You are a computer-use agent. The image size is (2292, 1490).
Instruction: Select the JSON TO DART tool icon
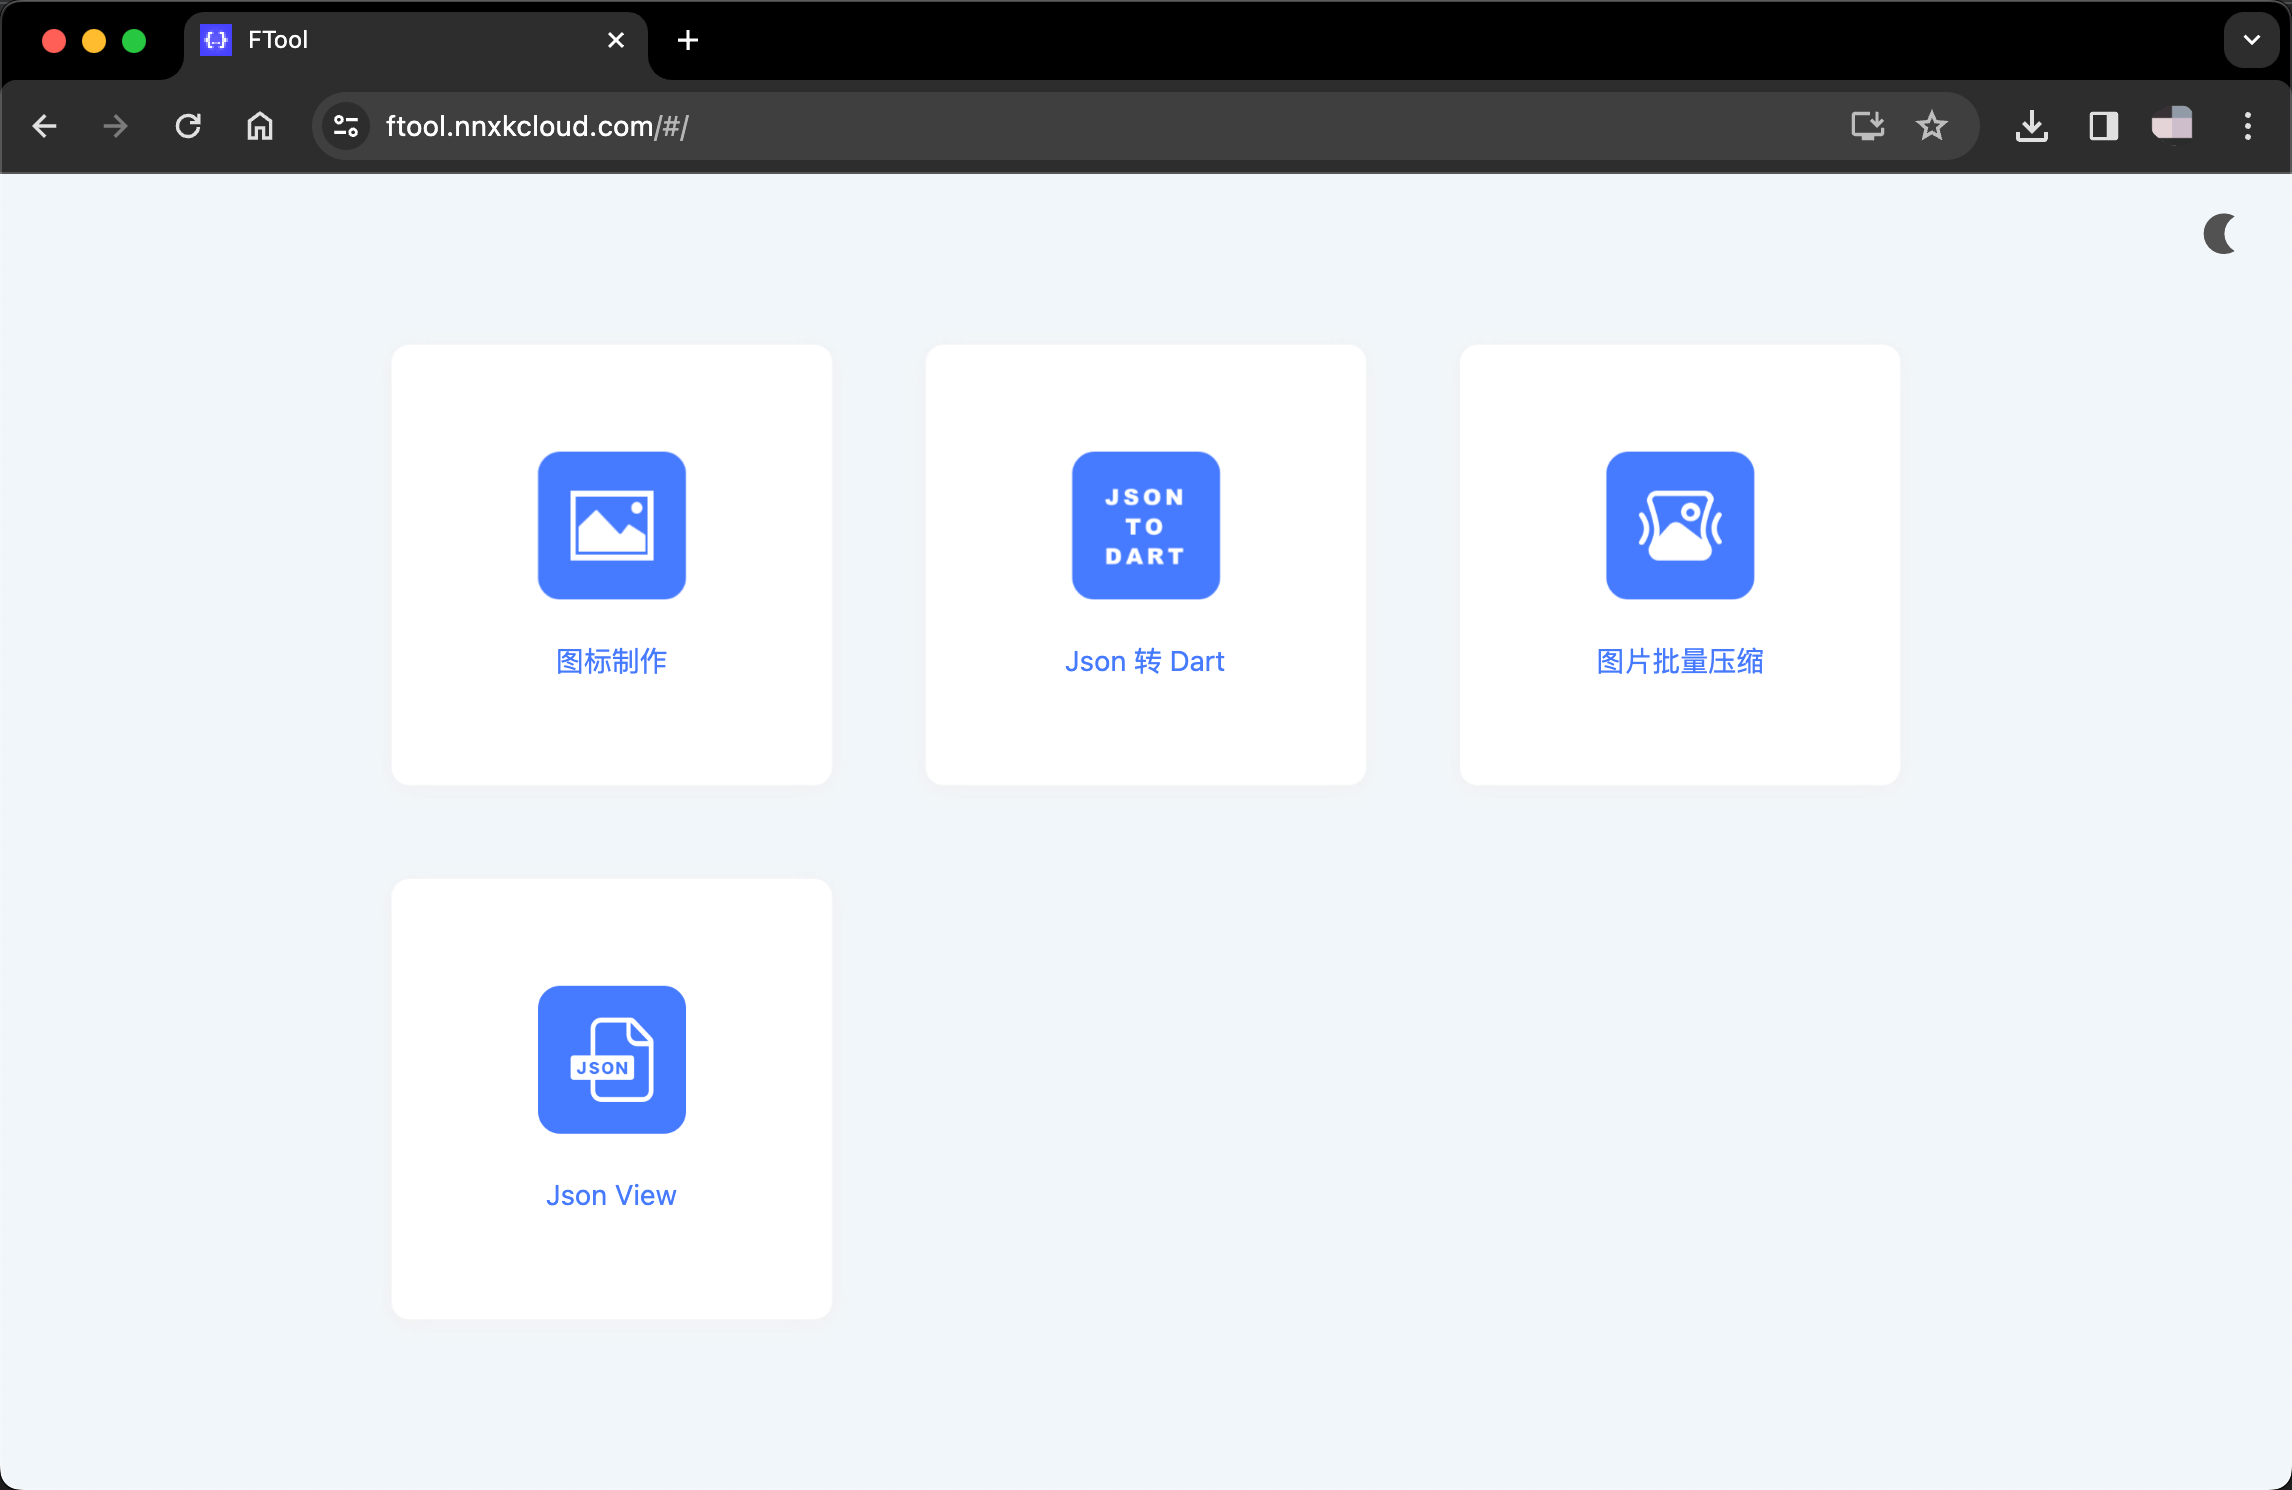[x=1145, y=525]
